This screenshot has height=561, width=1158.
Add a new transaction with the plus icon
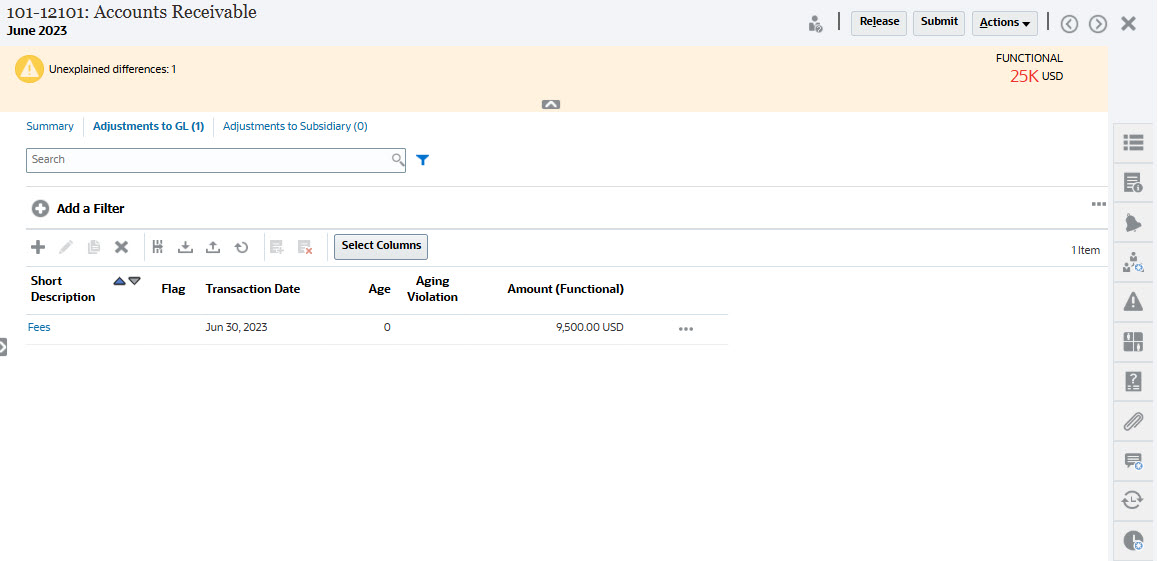pyautogui.click(x=38, y=247)
